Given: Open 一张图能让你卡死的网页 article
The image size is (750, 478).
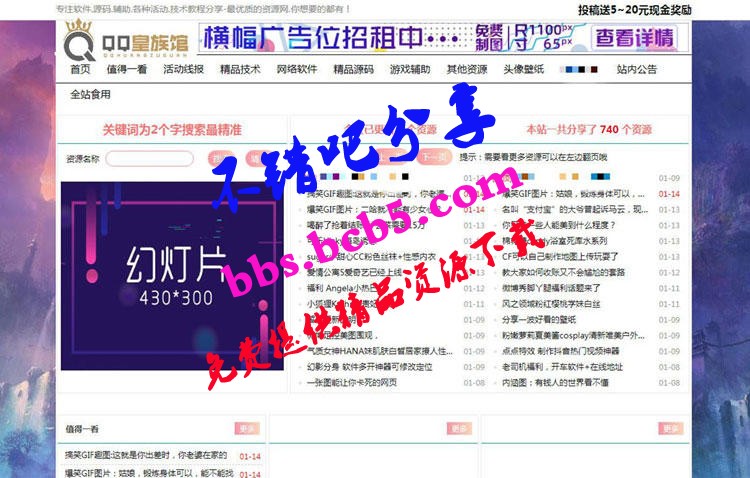Looking at the screenshot, I should (x=352, y=383).
